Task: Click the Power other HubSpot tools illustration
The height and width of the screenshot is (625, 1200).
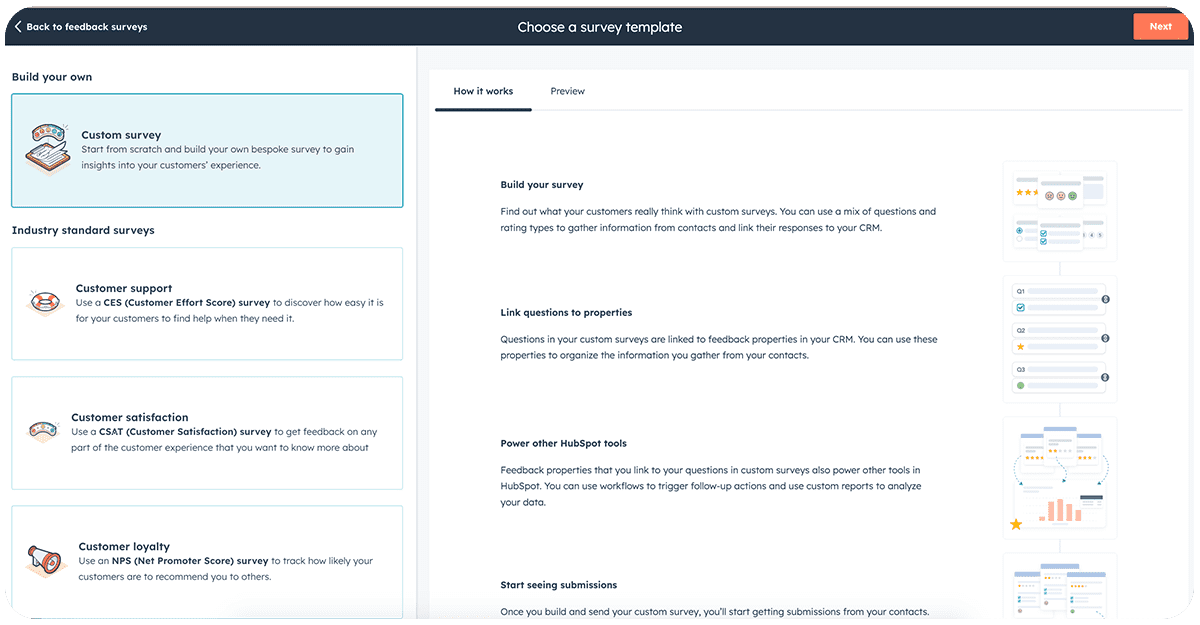Action: [1060, 478]
